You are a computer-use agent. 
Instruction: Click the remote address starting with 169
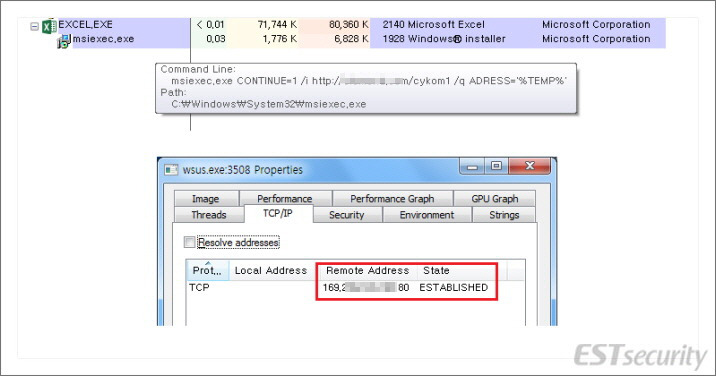(x=365, y=287)
